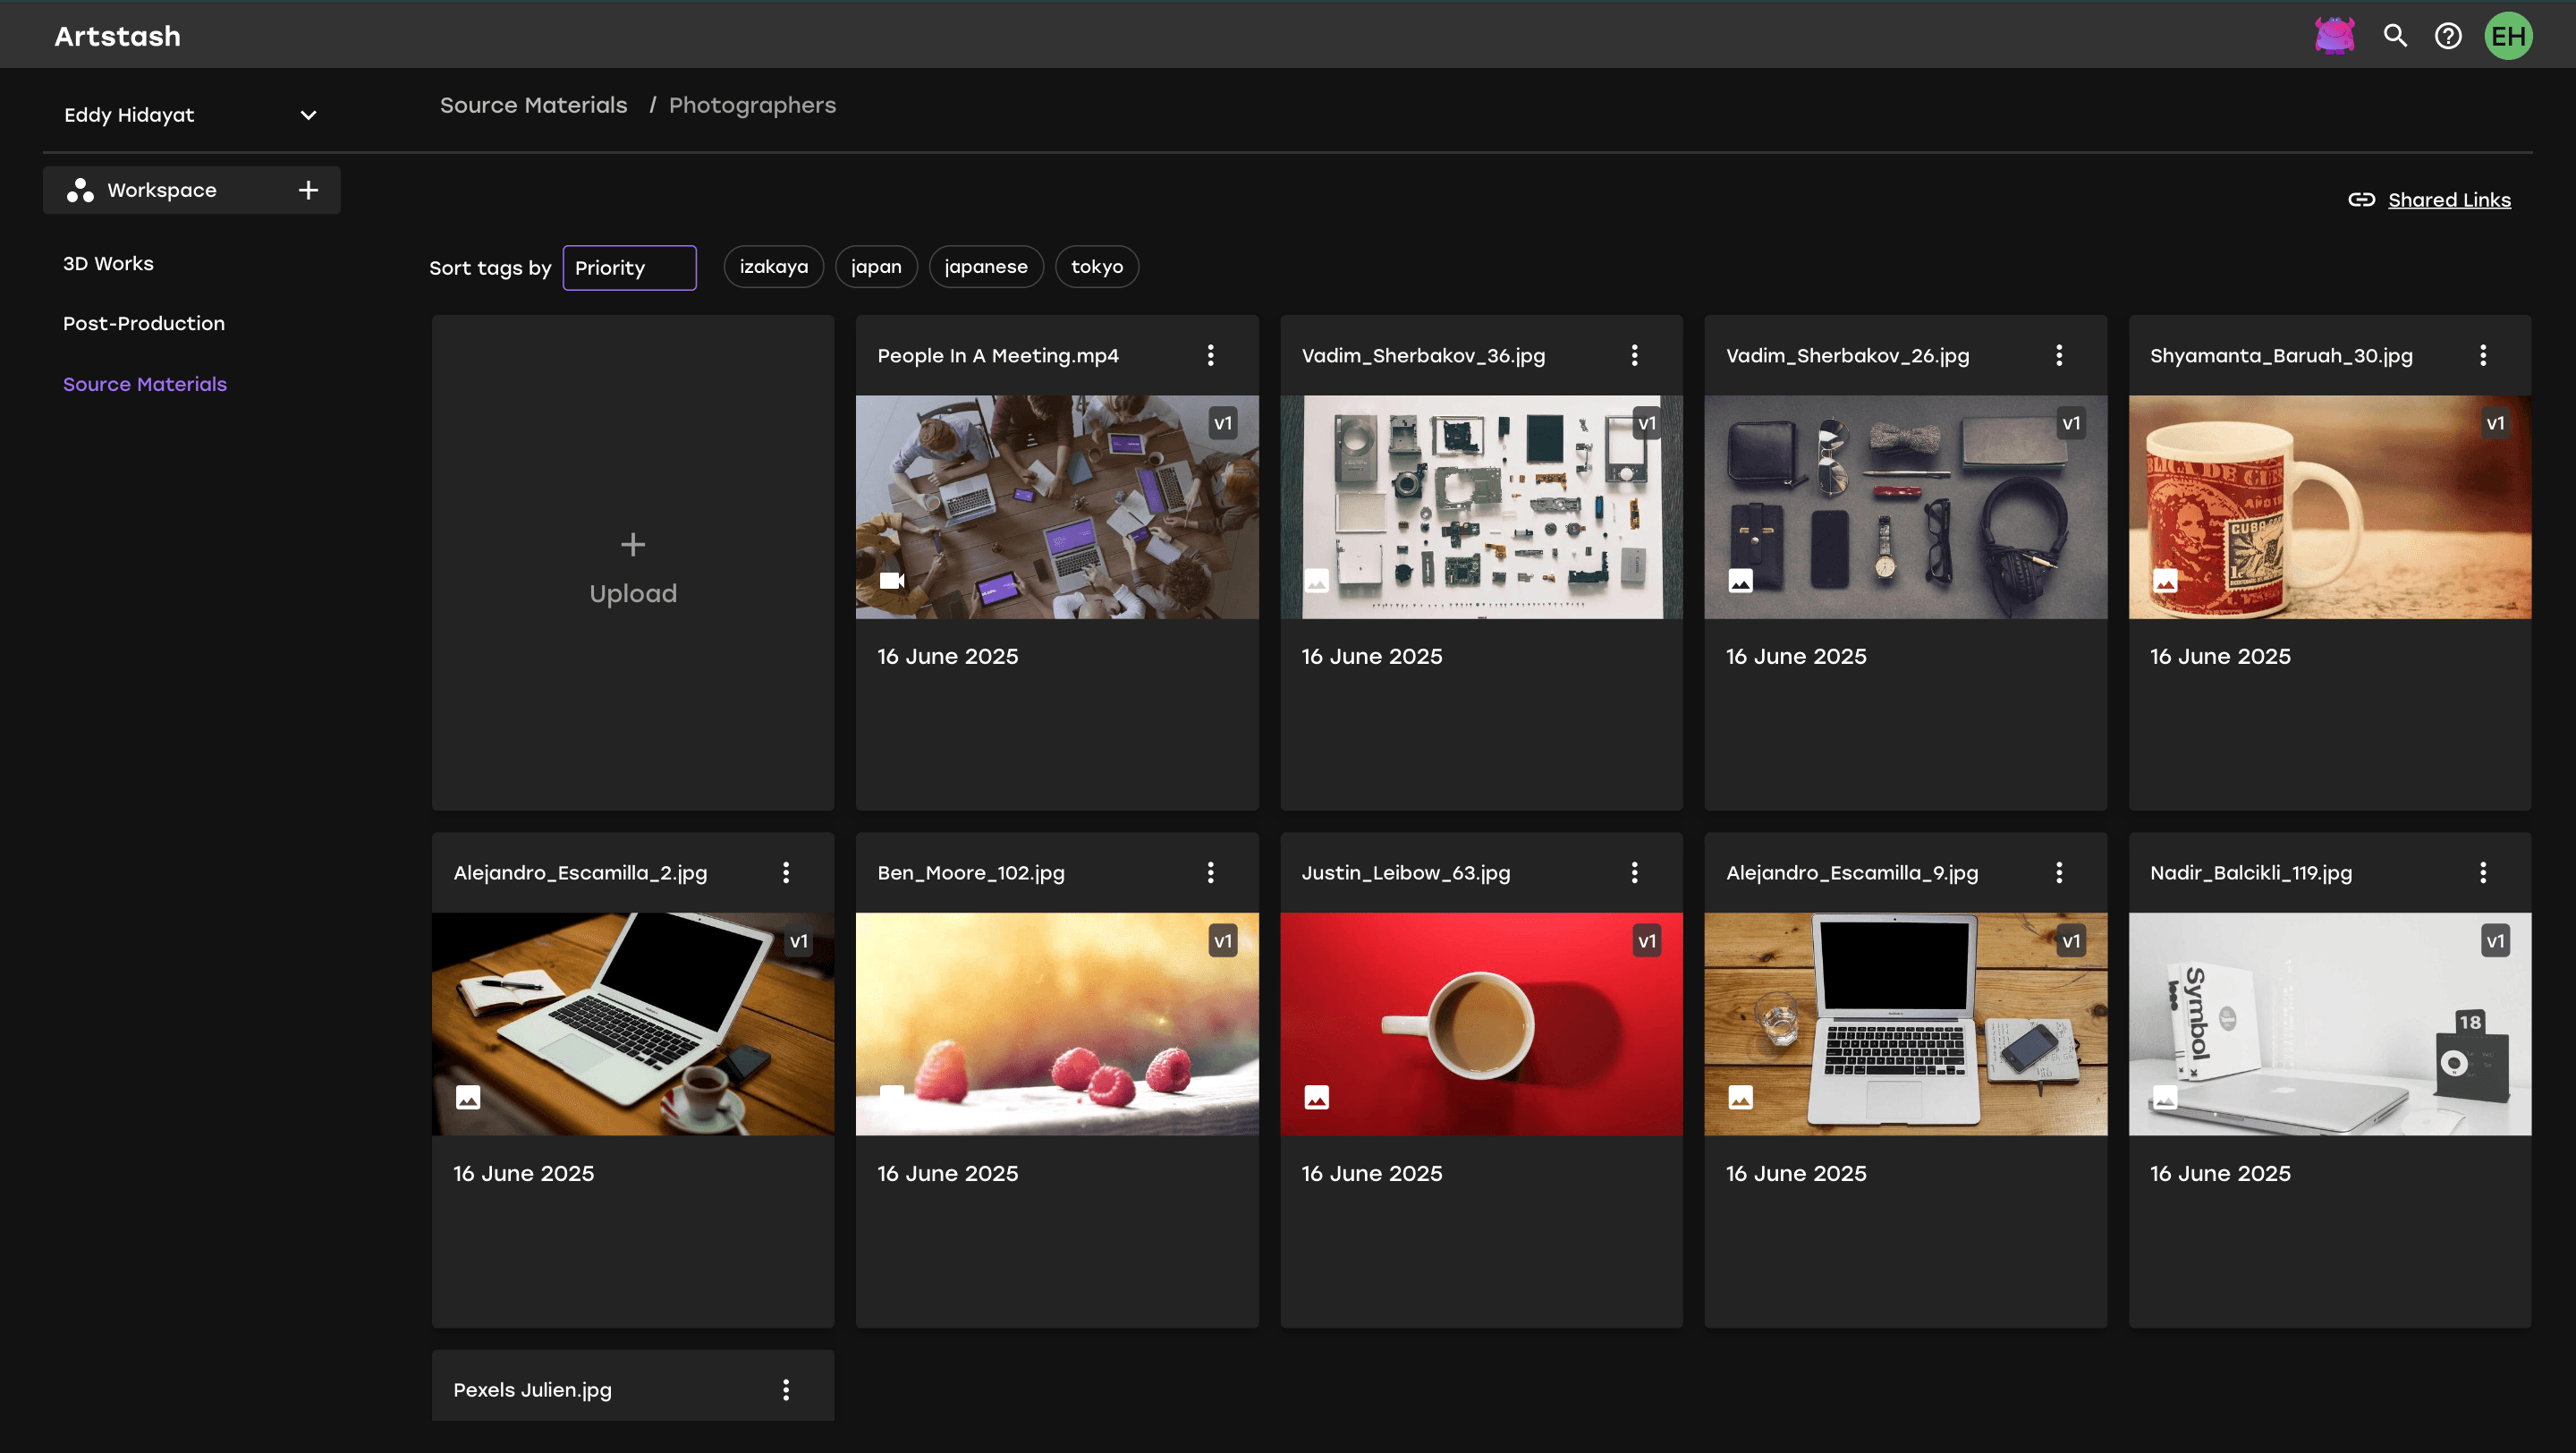Open kebab menu for Justin_Leibow_63.jpg
Screen dimensions: 2576x1453
[x=1634, y=872]
